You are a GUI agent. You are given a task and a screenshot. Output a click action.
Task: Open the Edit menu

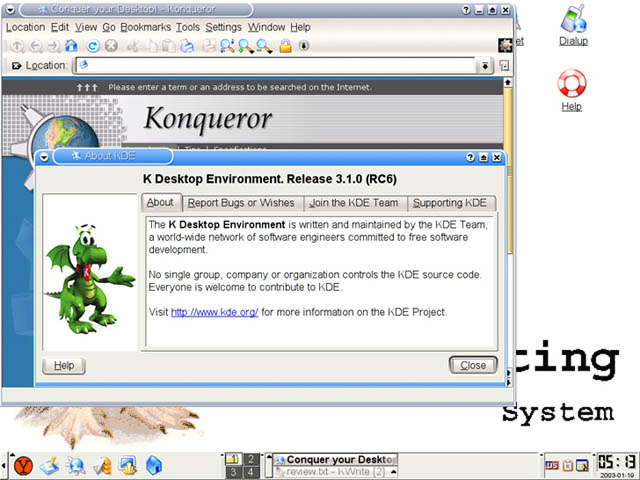pos(60,27)
